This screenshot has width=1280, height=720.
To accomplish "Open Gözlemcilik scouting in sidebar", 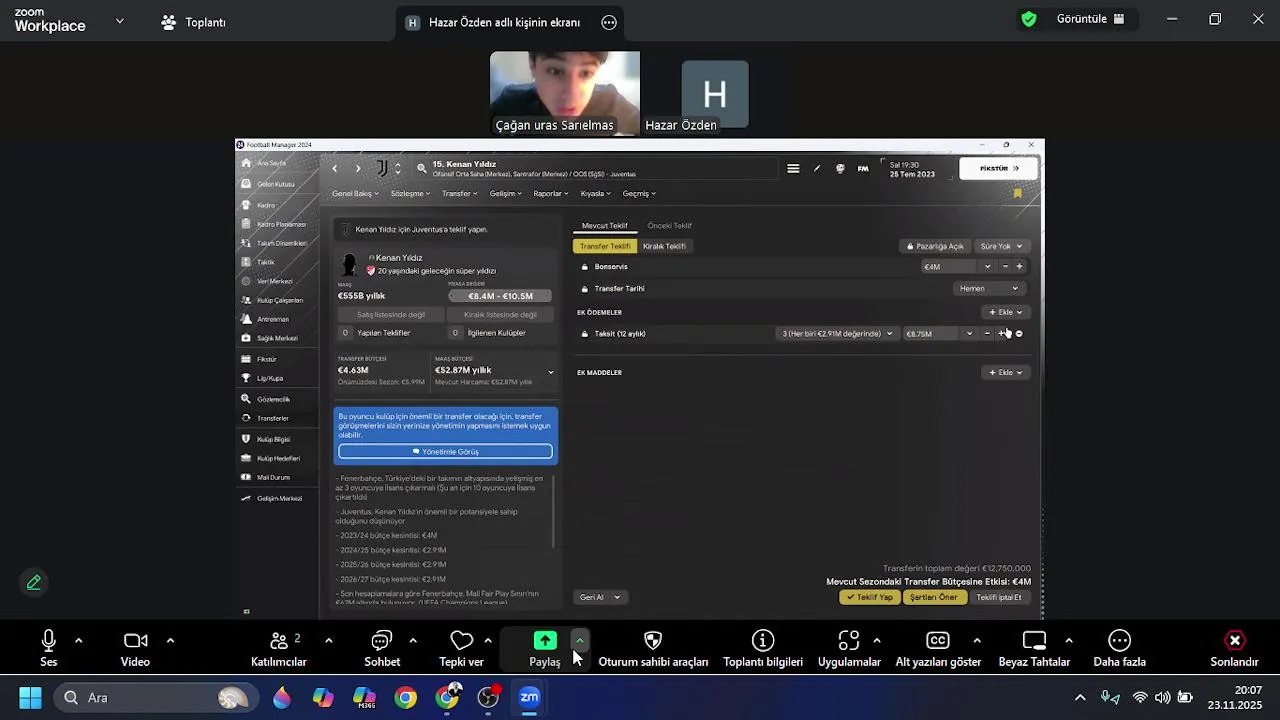I will [273, 399].
